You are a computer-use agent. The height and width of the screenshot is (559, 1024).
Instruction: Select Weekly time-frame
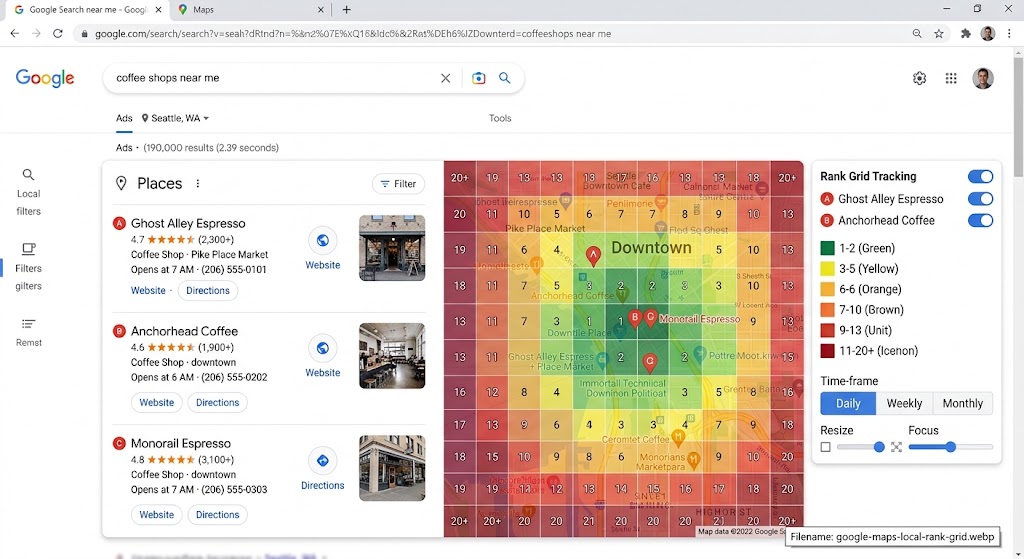pyautogui.click(x=904, y=404)
